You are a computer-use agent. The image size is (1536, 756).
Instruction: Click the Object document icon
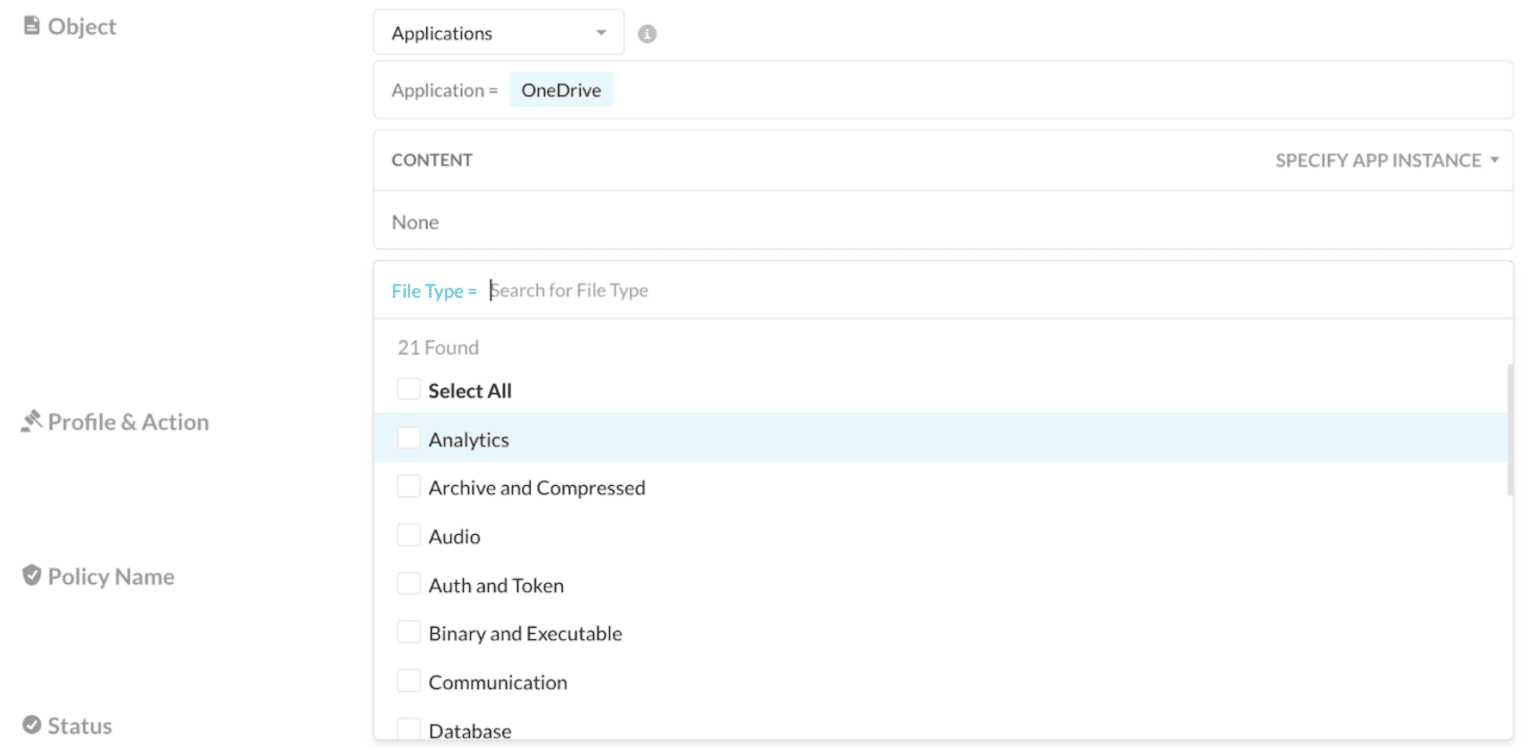(x=29, y=25)
